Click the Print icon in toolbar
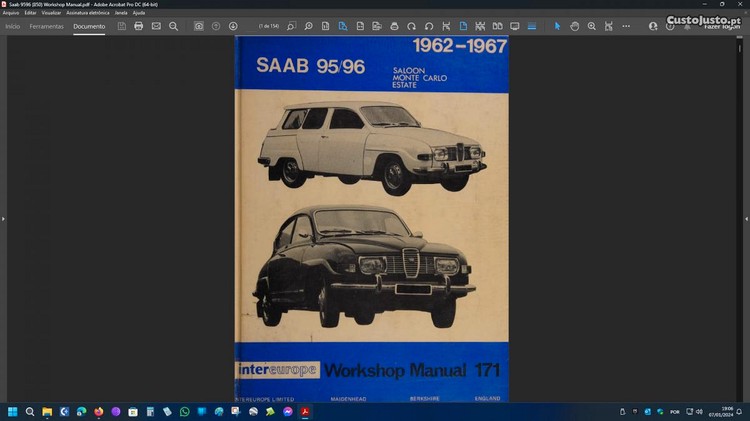 pos(138,26)
